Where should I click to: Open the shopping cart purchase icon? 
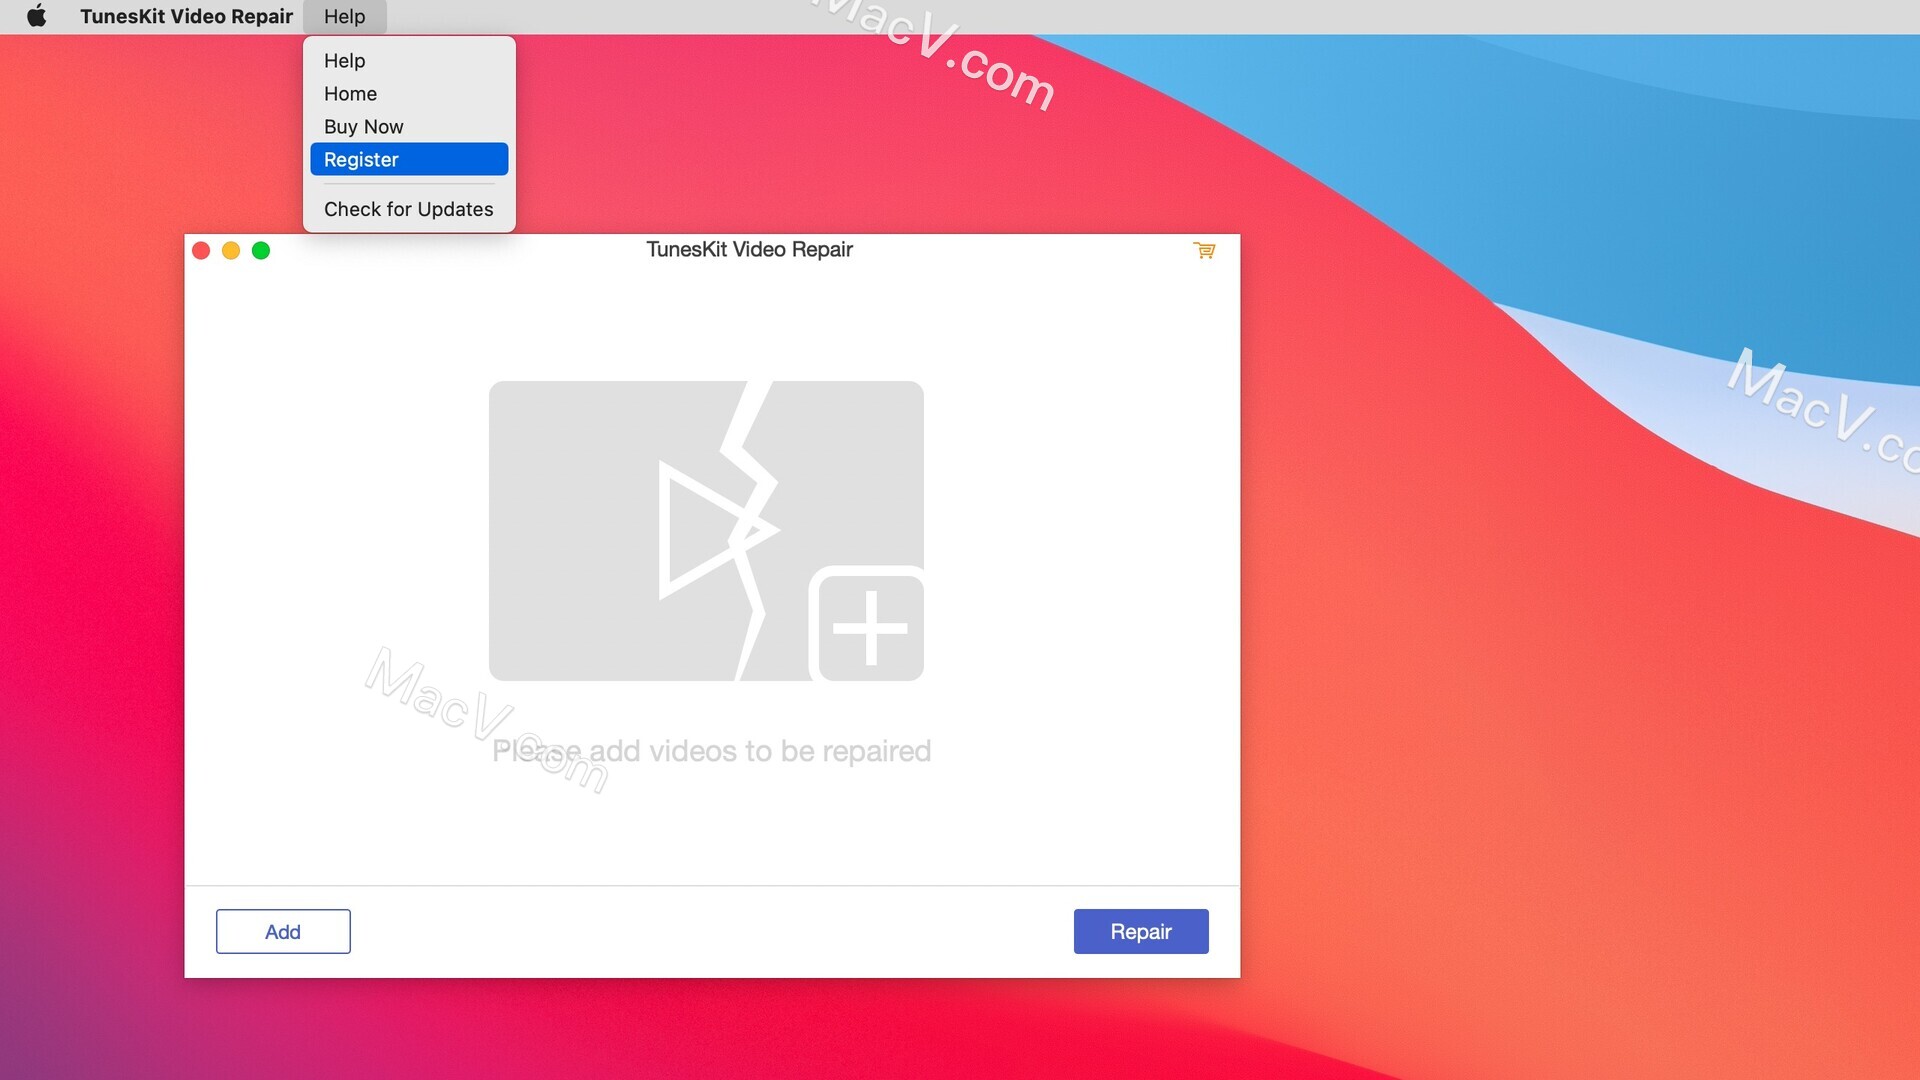(1204, 250)
